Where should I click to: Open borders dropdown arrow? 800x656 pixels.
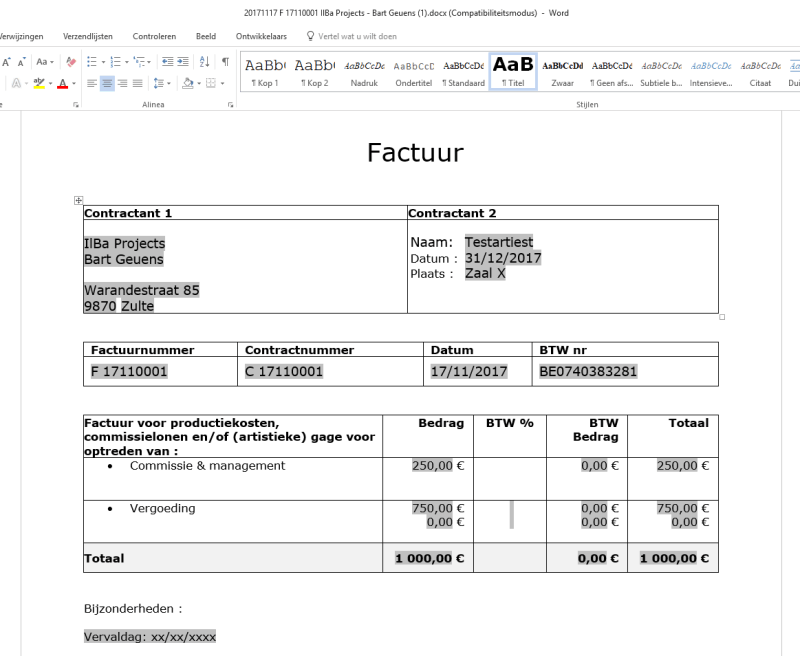[222, 83]
